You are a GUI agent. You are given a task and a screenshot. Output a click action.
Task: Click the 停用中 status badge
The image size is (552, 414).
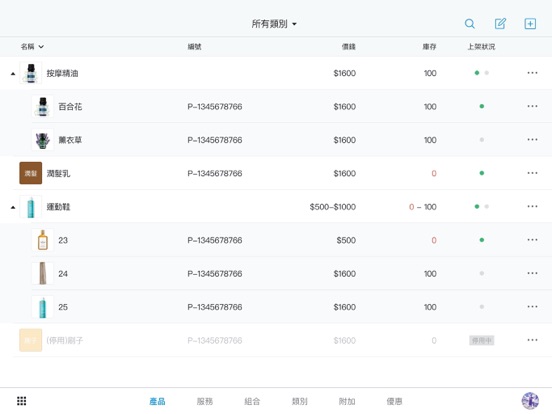[x=482, y=340]
